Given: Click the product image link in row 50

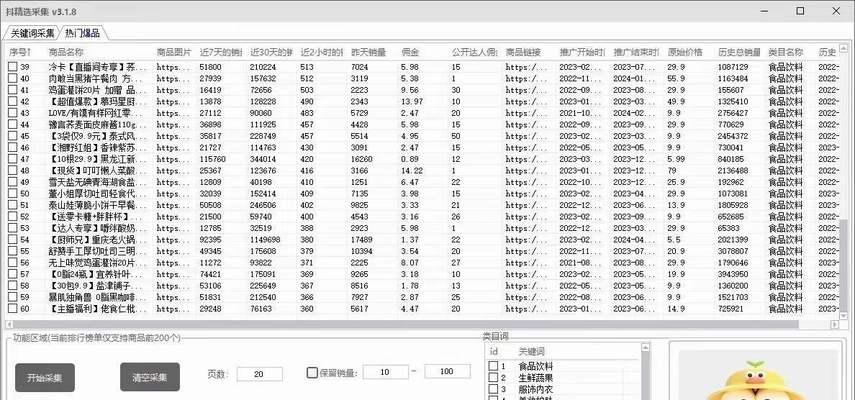Looking at the screenshot, I should (x=173, y=193).
